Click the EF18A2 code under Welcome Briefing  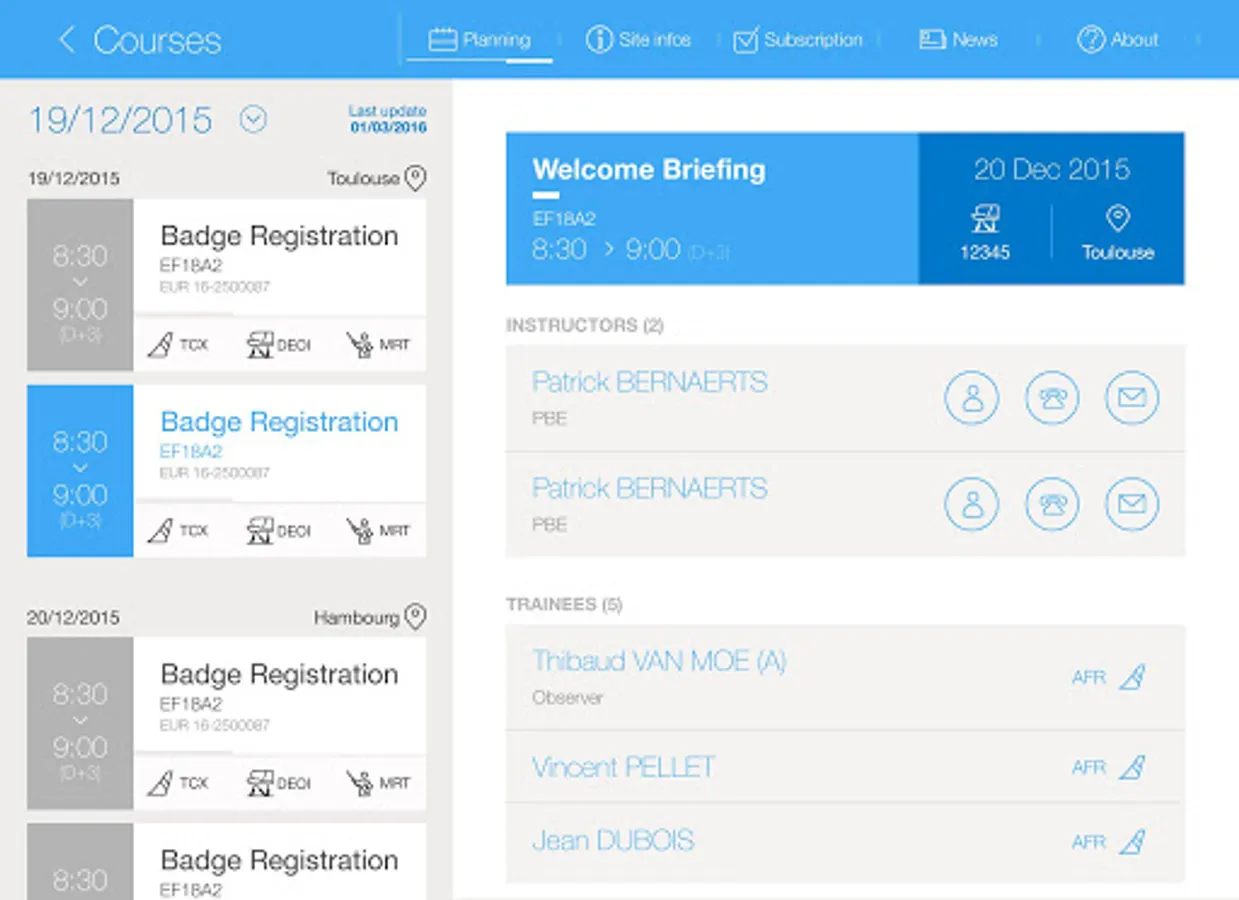pos(564,219)
